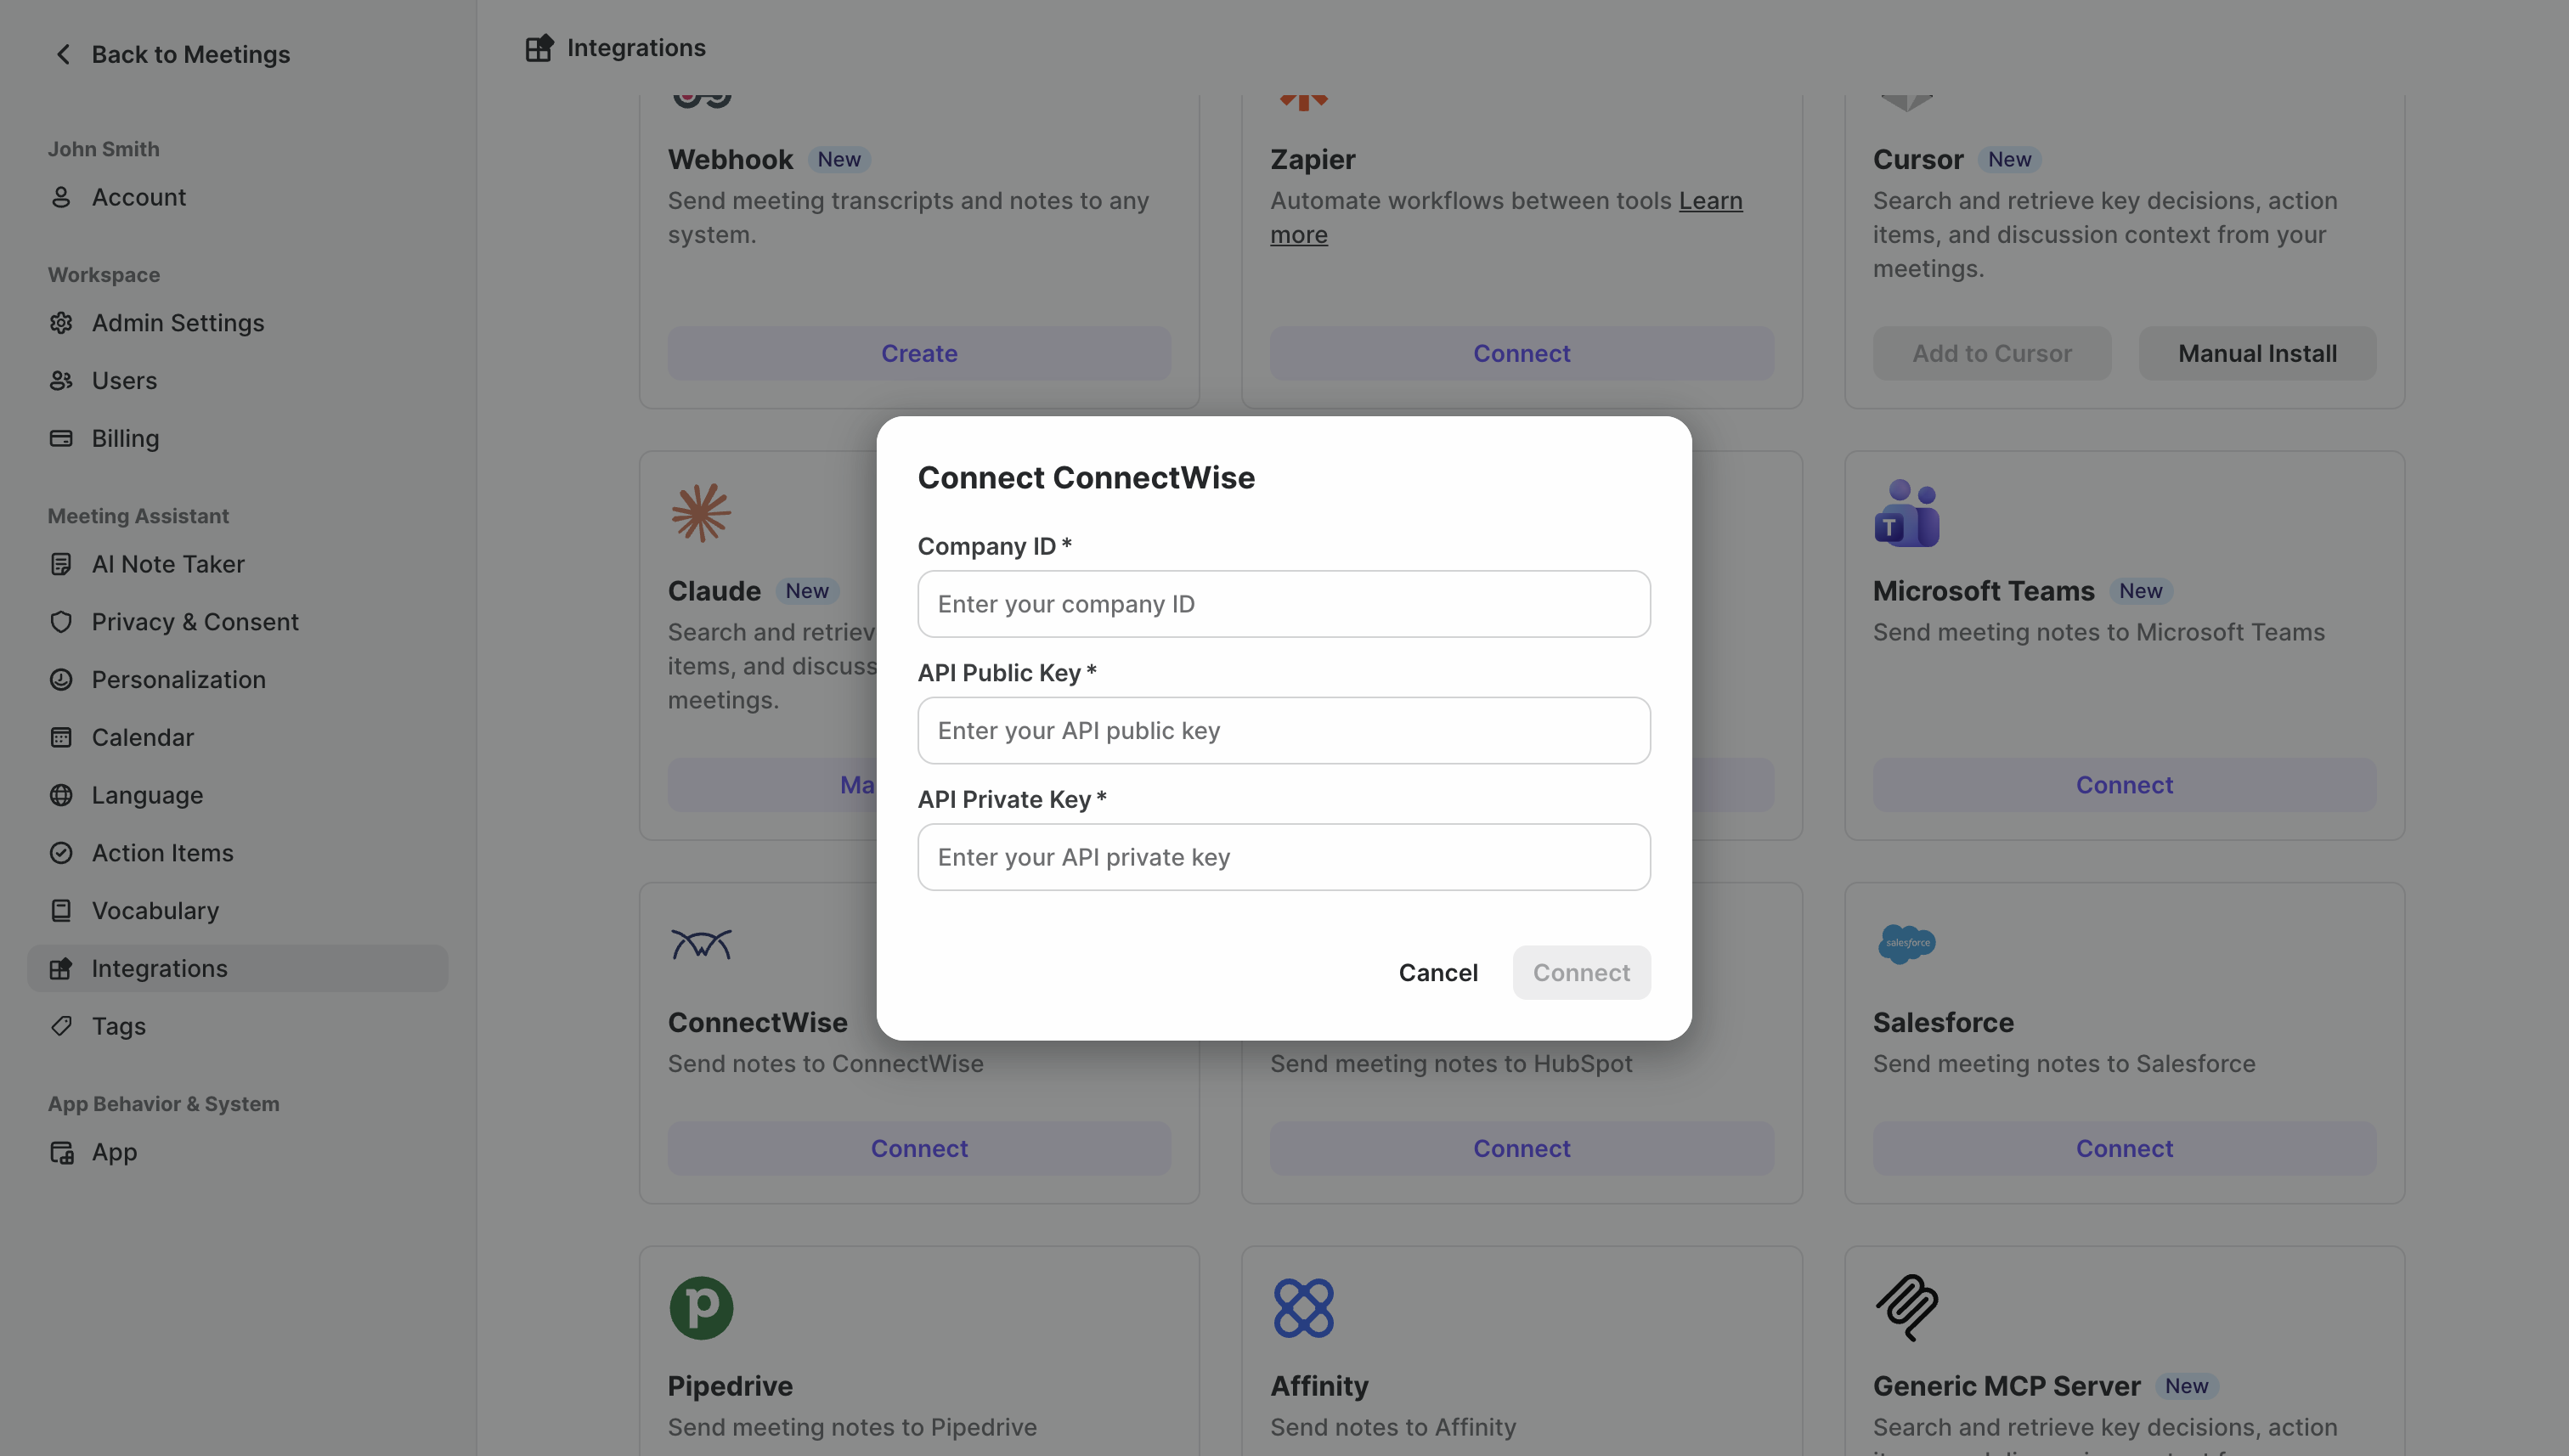
Task: Click the Claude starburst logo
Action: (x=701, y=513)
